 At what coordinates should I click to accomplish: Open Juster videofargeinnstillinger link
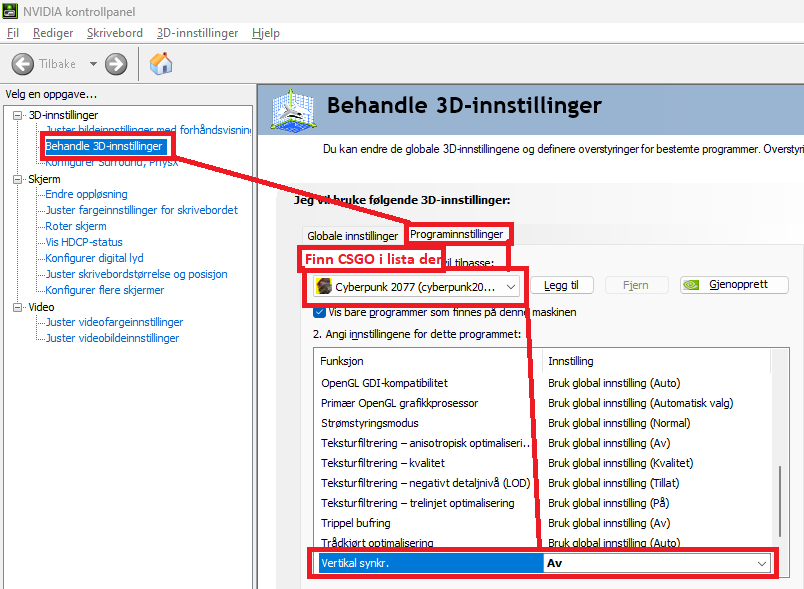click(x=114, y=322)
